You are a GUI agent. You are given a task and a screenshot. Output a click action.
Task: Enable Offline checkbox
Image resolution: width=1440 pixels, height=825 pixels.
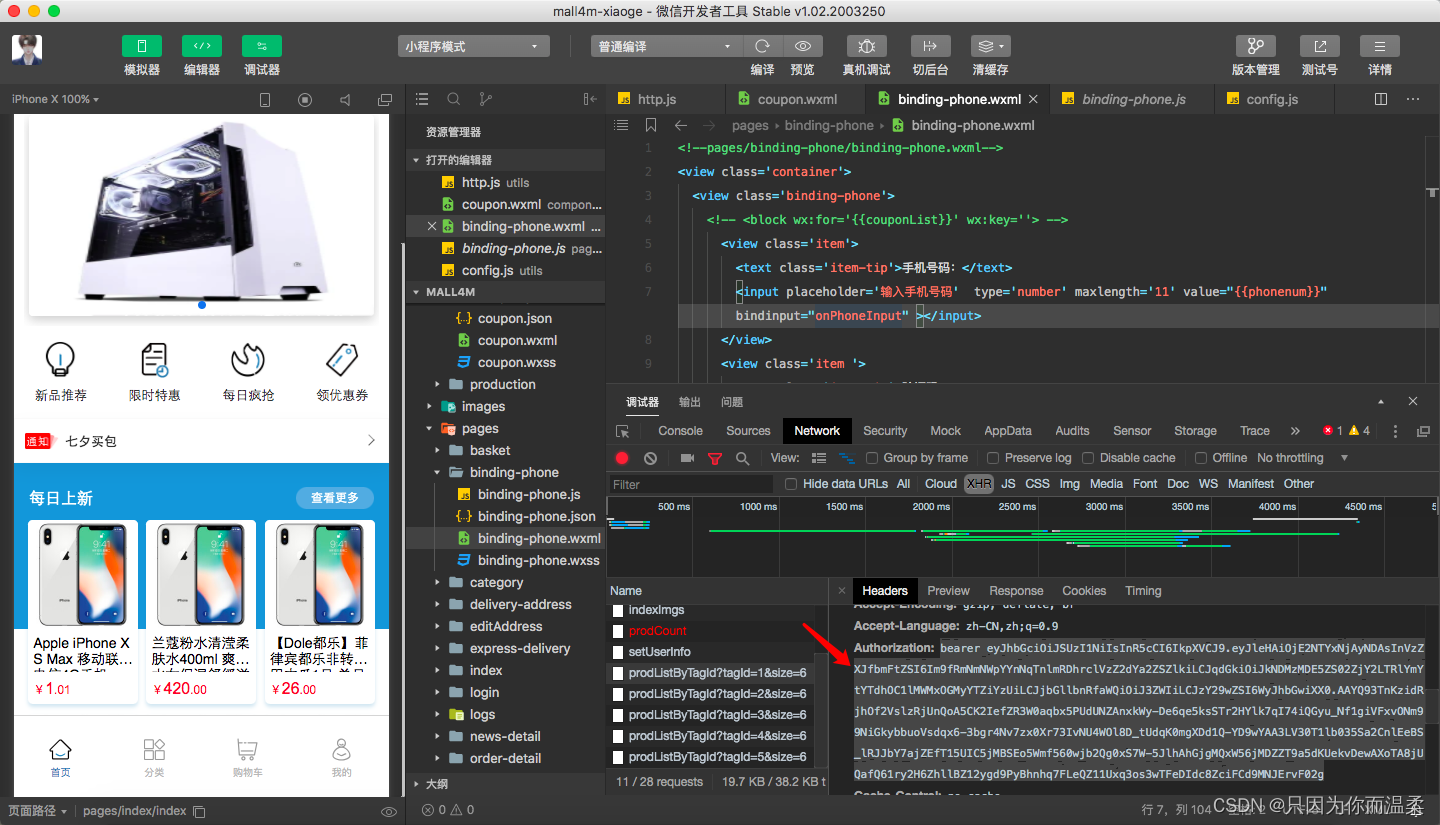coord(1201,458)
